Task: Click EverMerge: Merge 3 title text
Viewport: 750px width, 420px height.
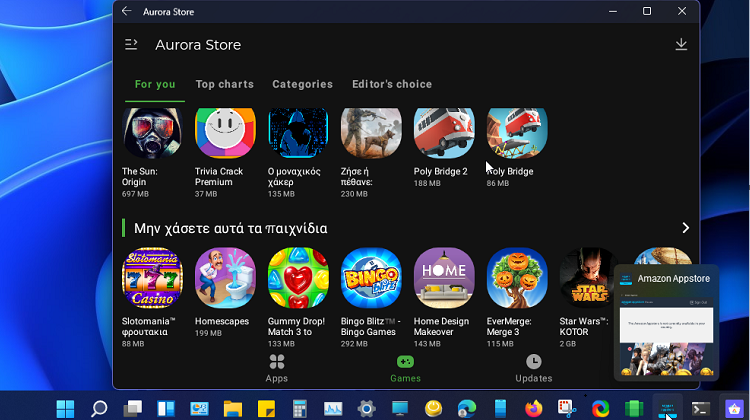Action: coord(509,327)
